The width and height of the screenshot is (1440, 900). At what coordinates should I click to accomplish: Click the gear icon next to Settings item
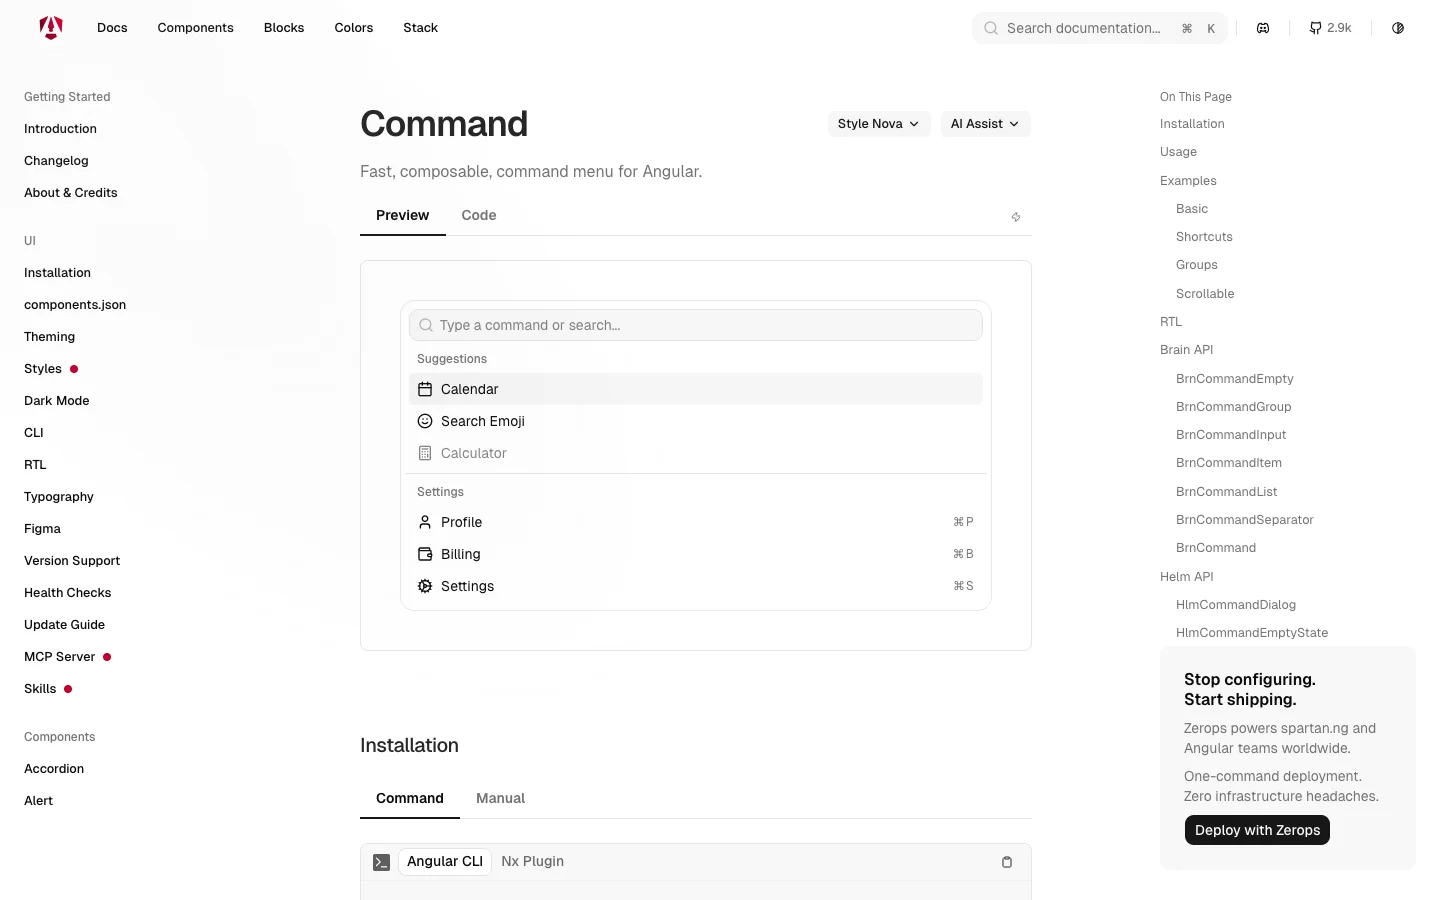click(425, 586)
